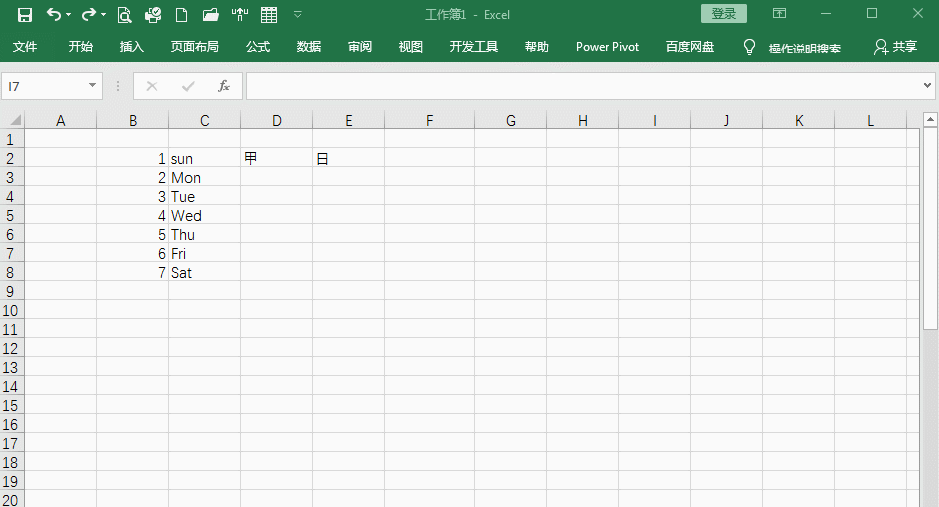Click cell containing 'Fri'
Screen dimensions: 939x507
(204, 253)
